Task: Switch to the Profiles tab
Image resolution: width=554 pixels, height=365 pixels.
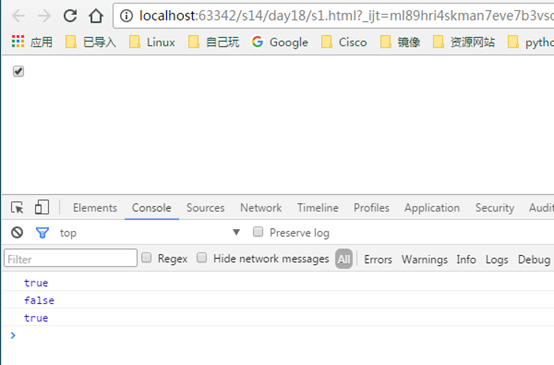Action: pos(371,208)
